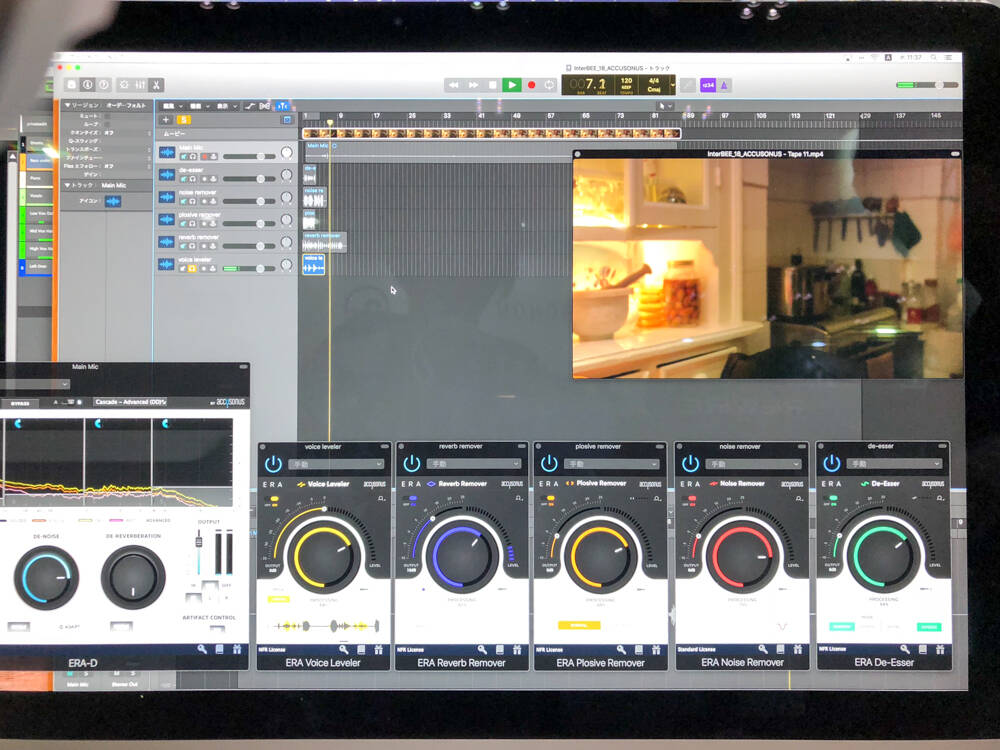Toggle the Inspector button in the control bar
This screenshot has height=750, width=1000.
(87, 84)
